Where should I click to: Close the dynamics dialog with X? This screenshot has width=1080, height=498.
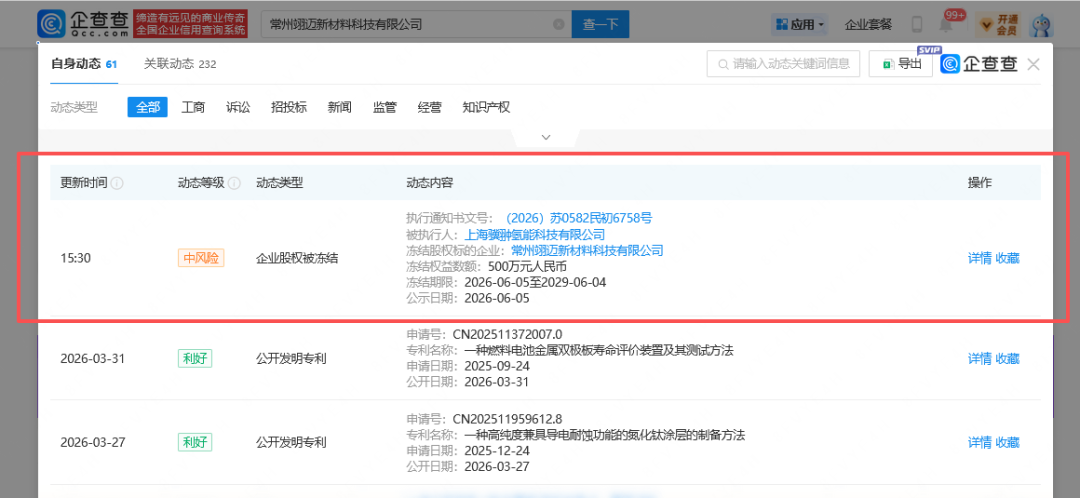point(1032,64)
